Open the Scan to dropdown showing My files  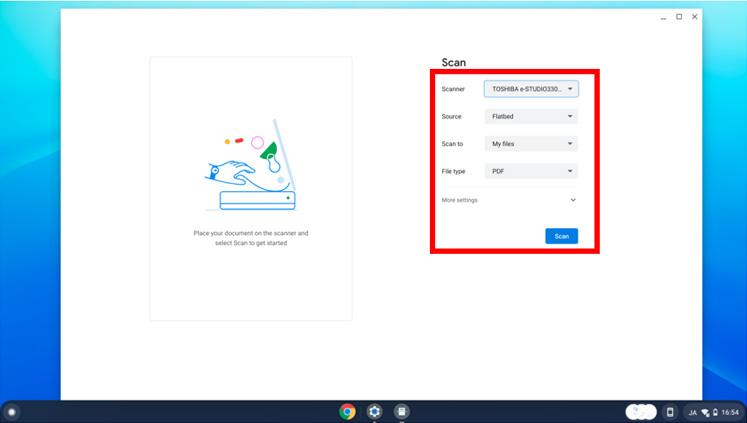(x=531, y=144)
